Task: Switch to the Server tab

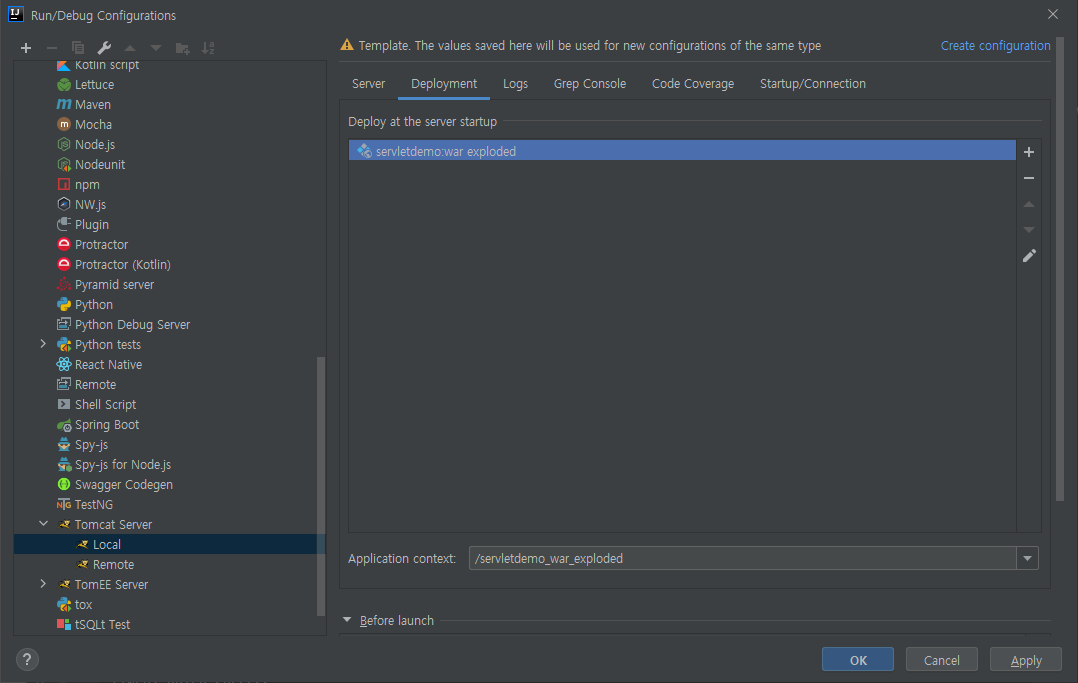Action: pos(368,83)
